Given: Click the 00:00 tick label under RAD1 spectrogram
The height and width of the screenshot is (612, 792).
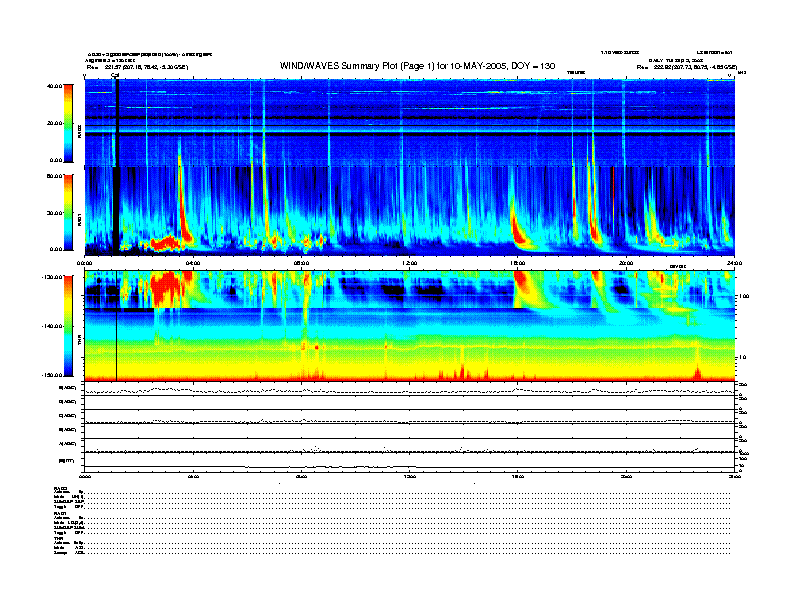Looking at the screenshot, I should tap(84, 263).
